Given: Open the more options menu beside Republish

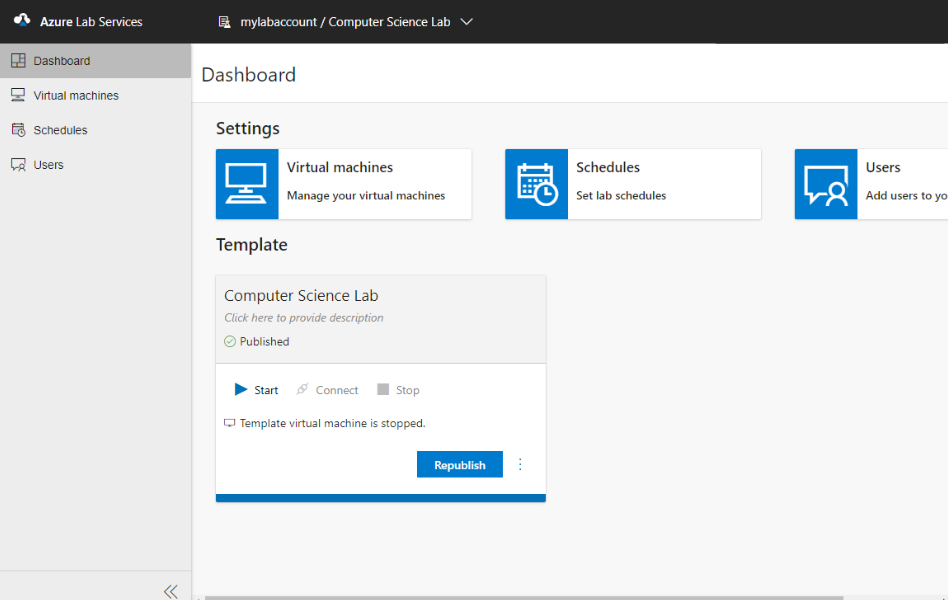Looking at the screenshot, I should (x=520, y=464).
